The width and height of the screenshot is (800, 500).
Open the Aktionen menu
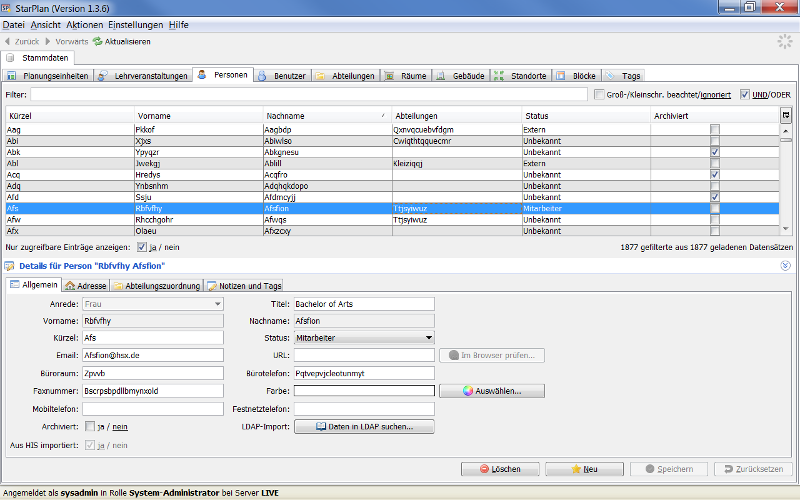coord(85,24)
